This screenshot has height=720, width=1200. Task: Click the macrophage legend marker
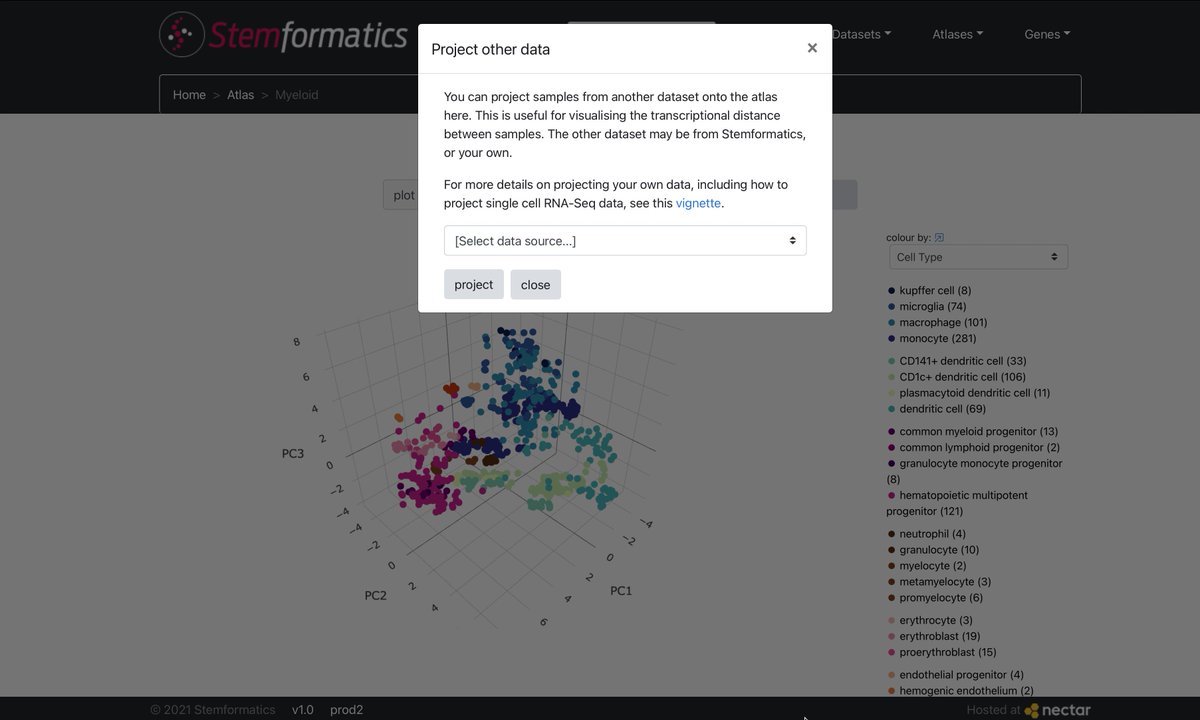point(891,323)
